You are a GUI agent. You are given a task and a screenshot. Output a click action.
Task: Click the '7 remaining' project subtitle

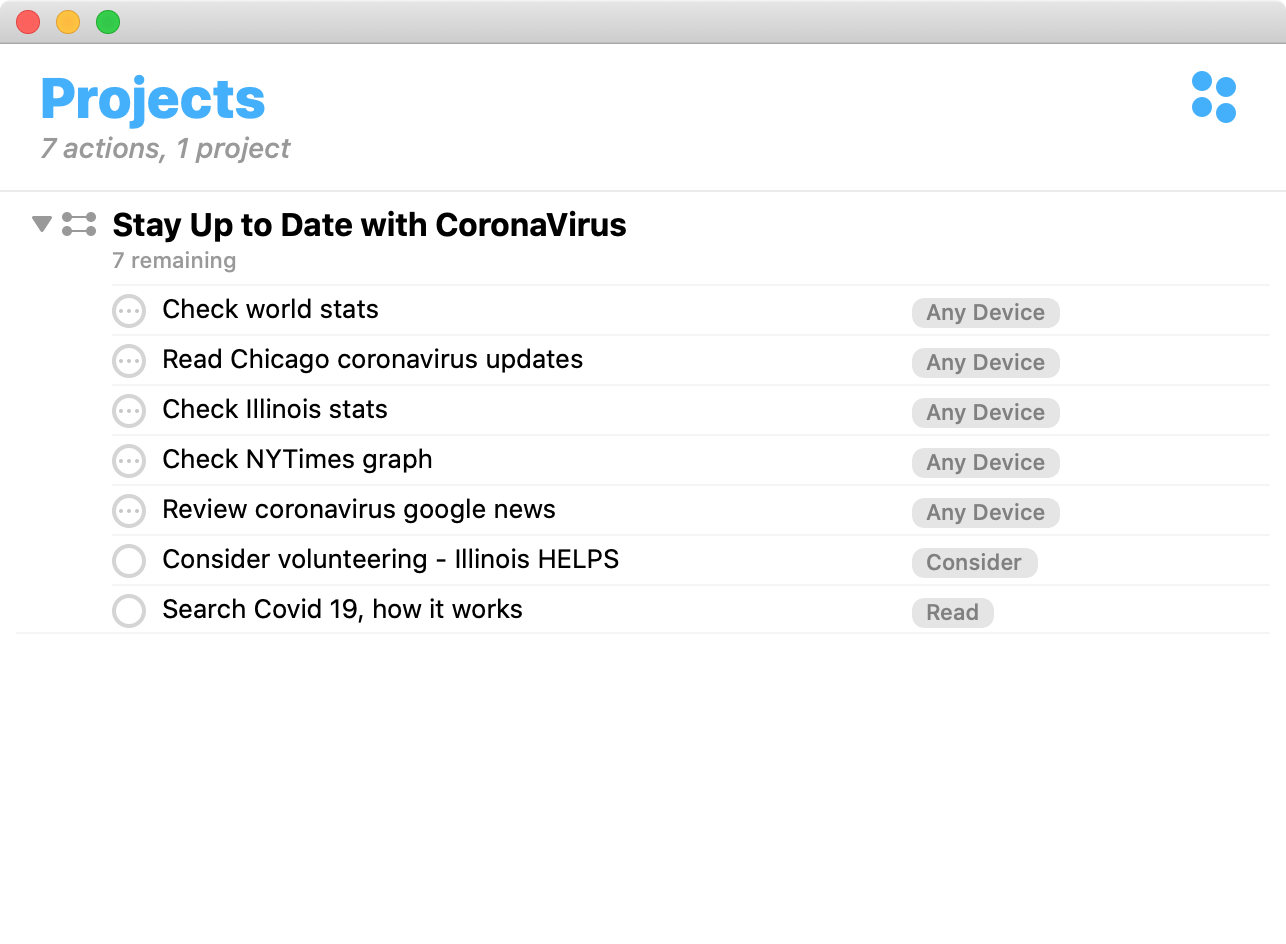(x=174, y=261)
